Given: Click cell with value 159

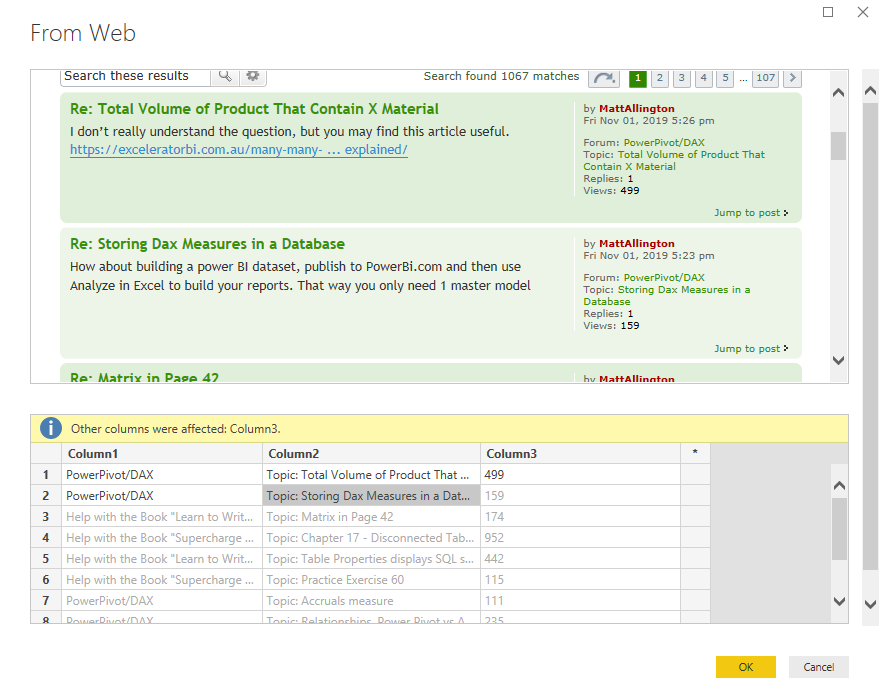Looking at the screenshot, I should (580, 496).
